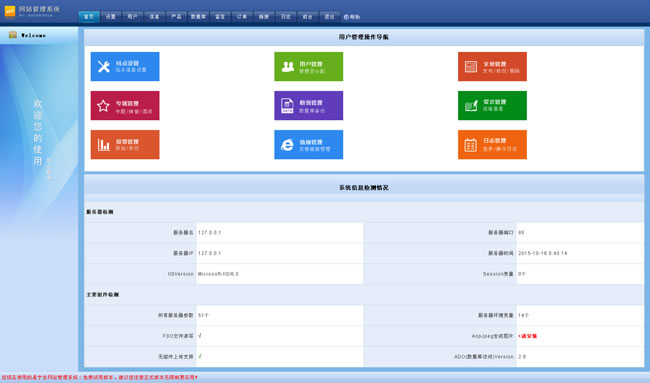Open the purple data management tile
Image resolution: width=650 pixels, height=383 pixels.
[x=308, y=105]
